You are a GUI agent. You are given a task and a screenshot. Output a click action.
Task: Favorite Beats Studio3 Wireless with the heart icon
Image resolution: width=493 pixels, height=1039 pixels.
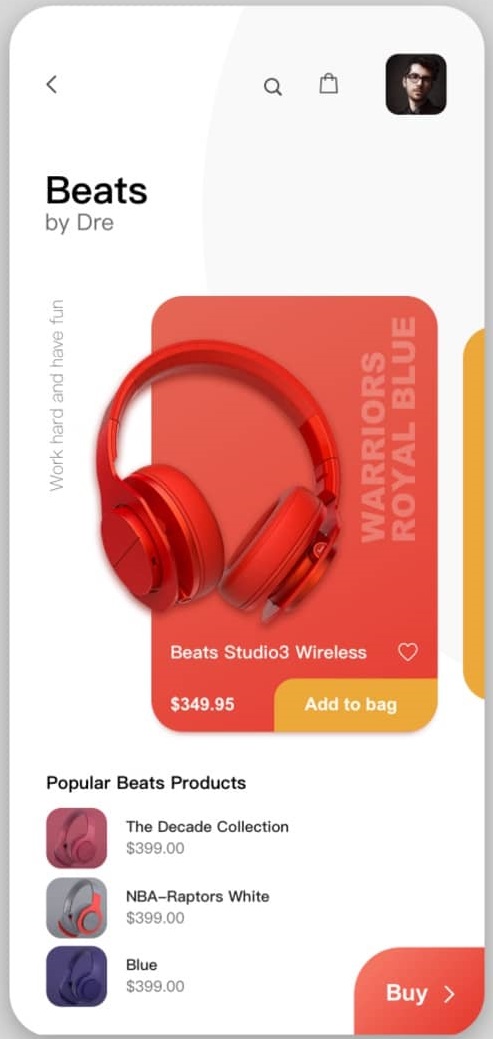pos(408,652)
